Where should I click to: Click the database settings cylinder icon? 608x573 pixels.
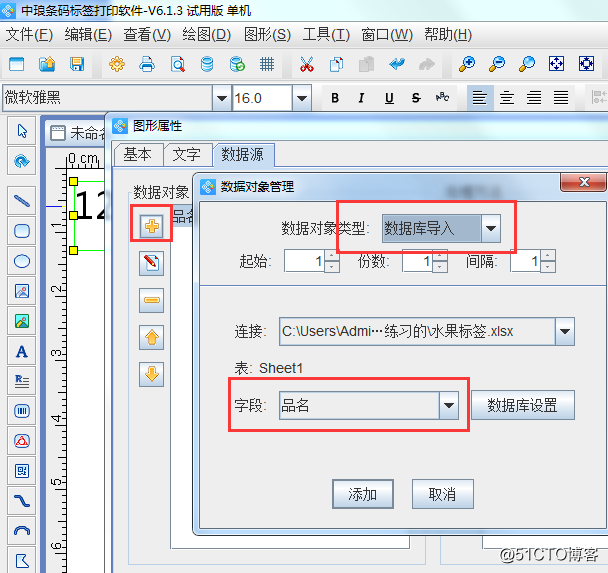207,64
